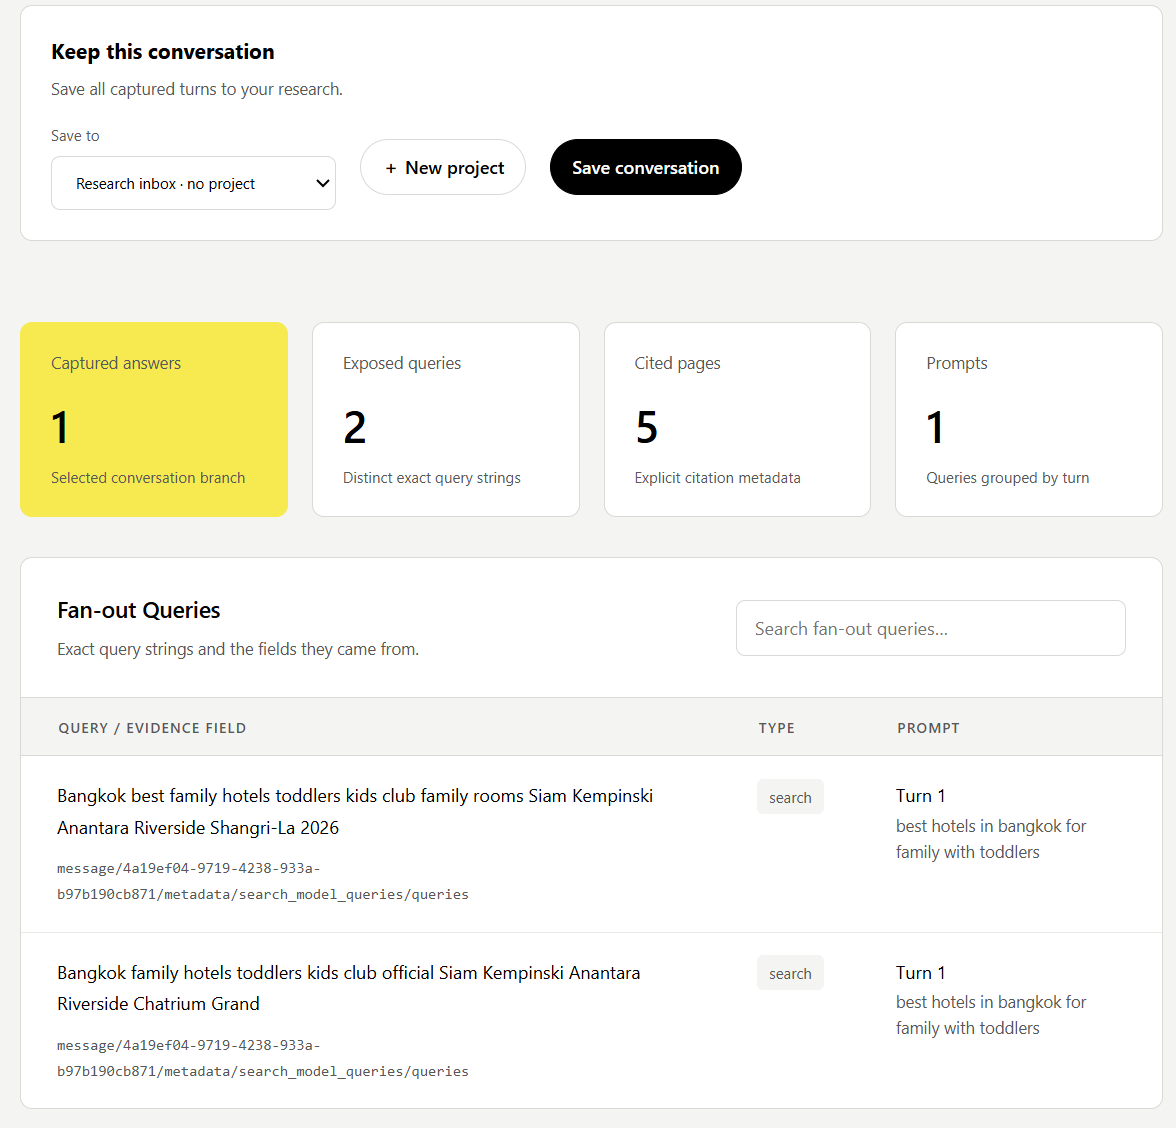Viewport: 1176px width, 1128px height.
Task: Click the New project button
Action: [x=442, y=167]
